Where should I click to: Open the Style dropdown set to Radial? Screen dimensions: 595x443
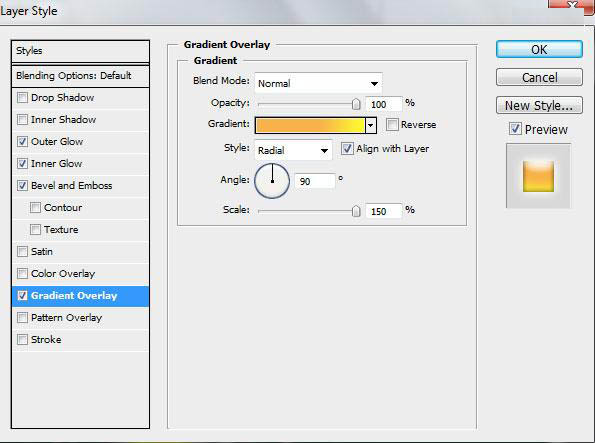pyautogui.click(x=293, y=150)
